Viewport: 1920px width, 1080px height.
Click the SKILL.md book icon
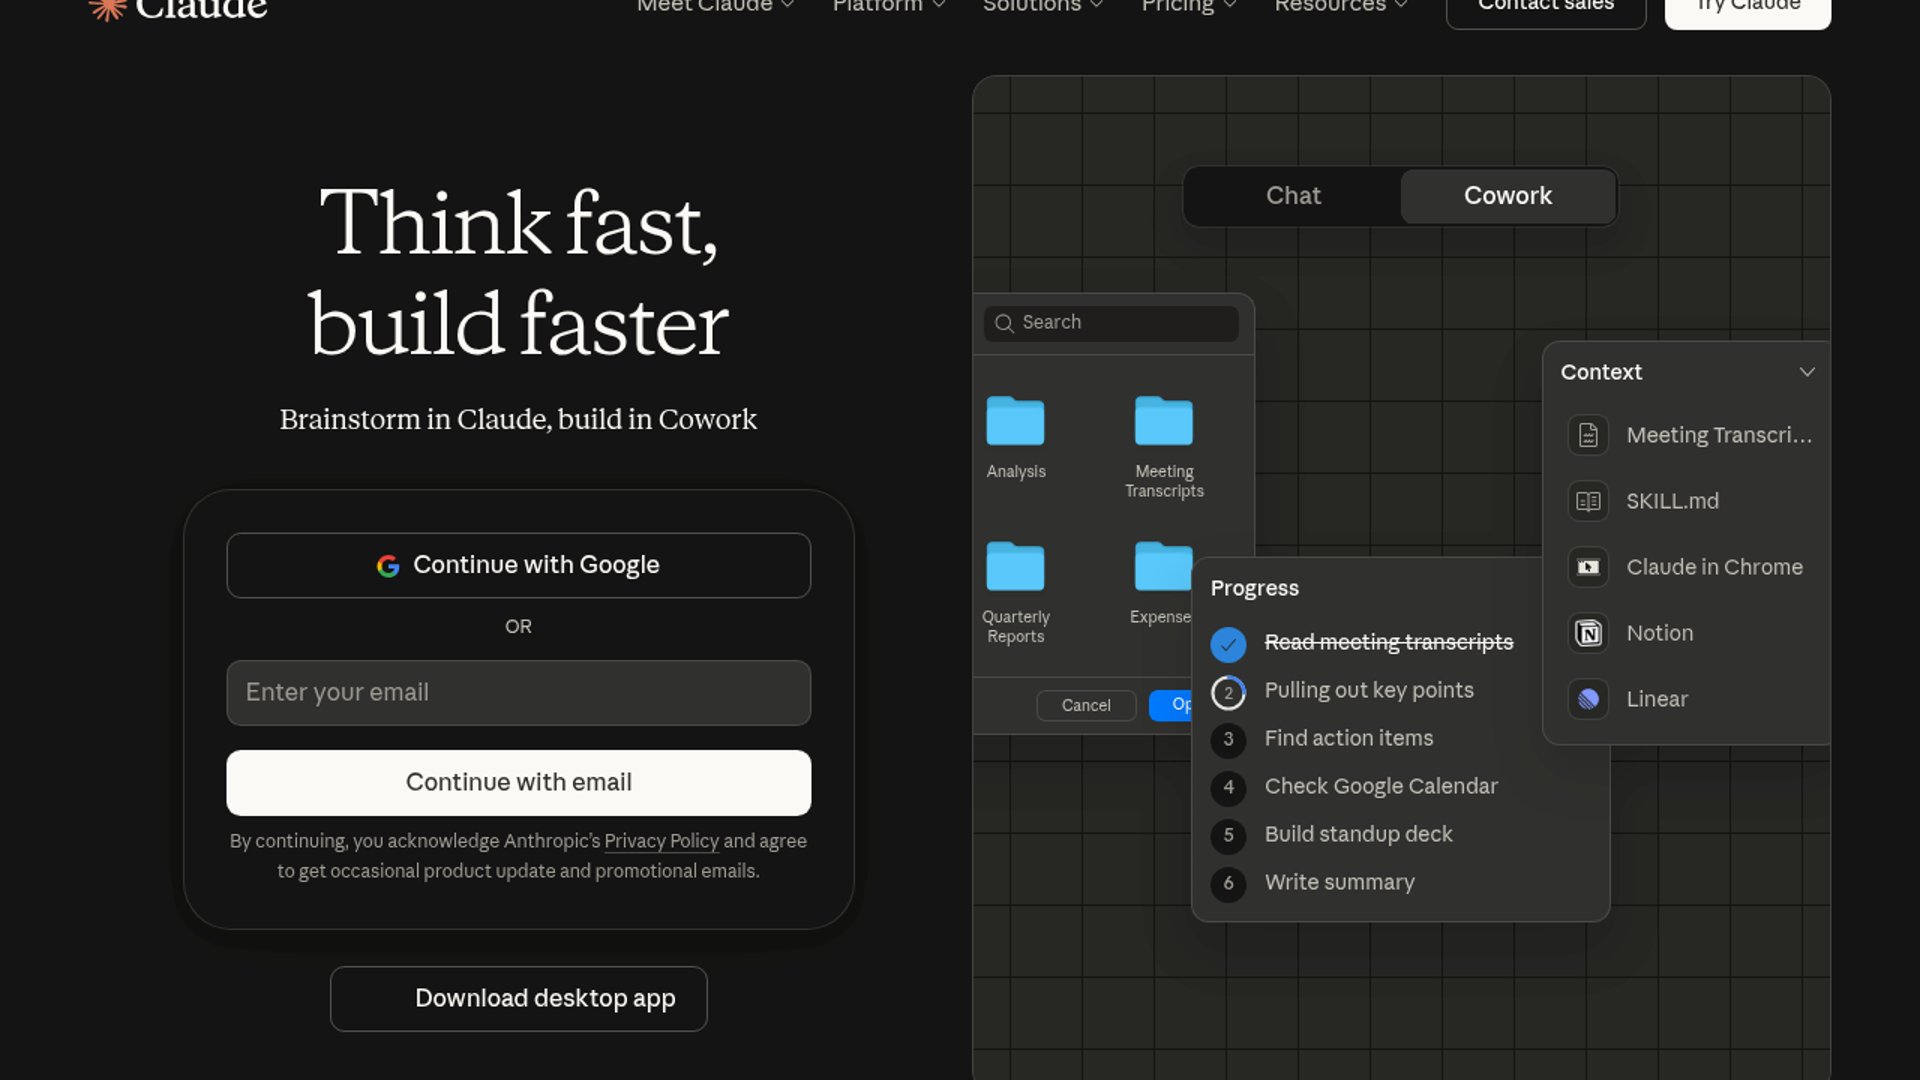pos(1588,501)
